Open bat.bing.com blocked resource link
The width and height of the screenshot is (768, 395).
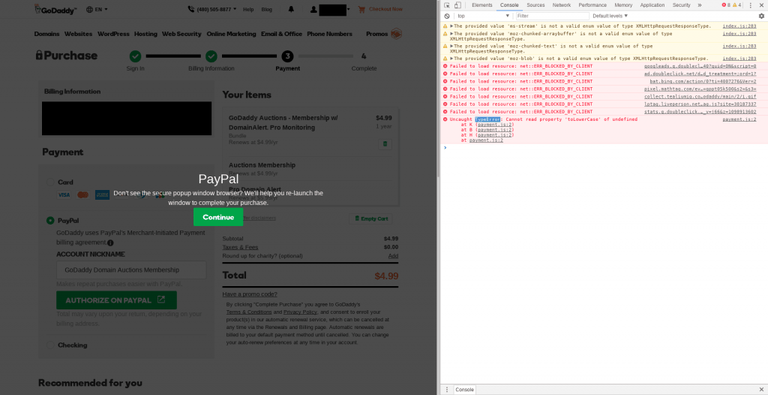(x=703, y=81)
